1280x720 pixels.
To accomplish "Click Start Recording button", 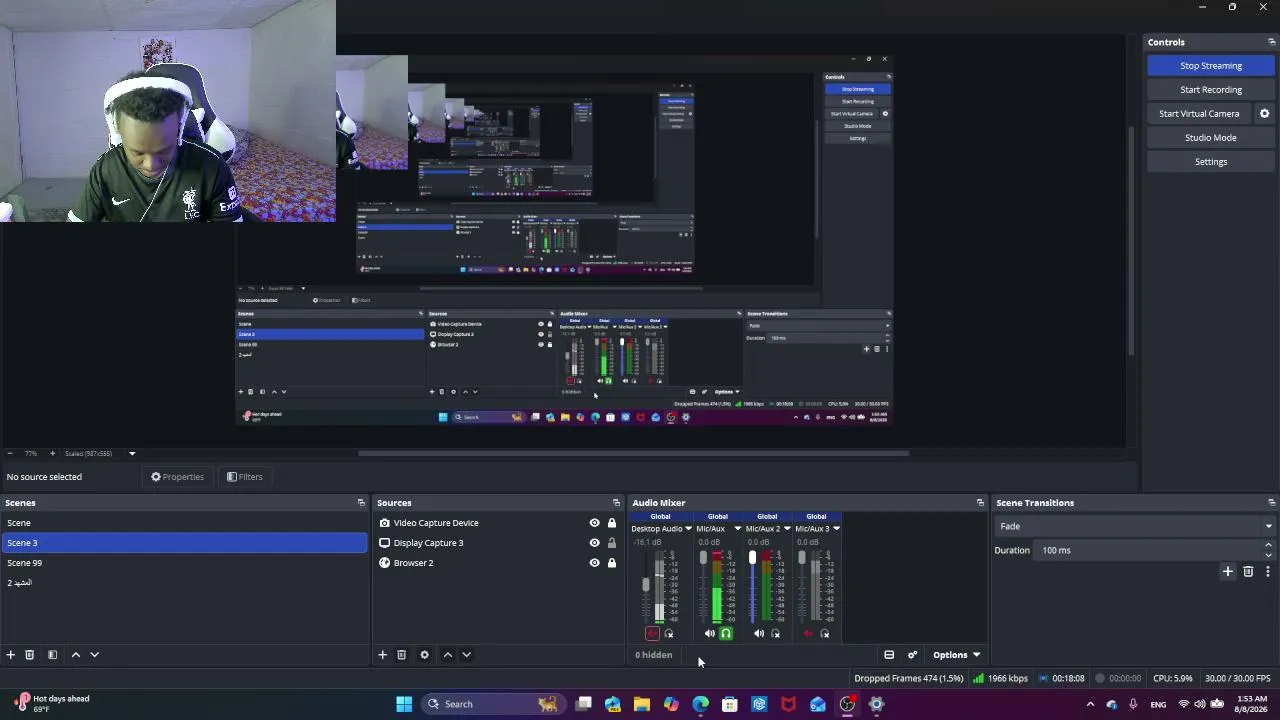I will [x=1211, y=90].
